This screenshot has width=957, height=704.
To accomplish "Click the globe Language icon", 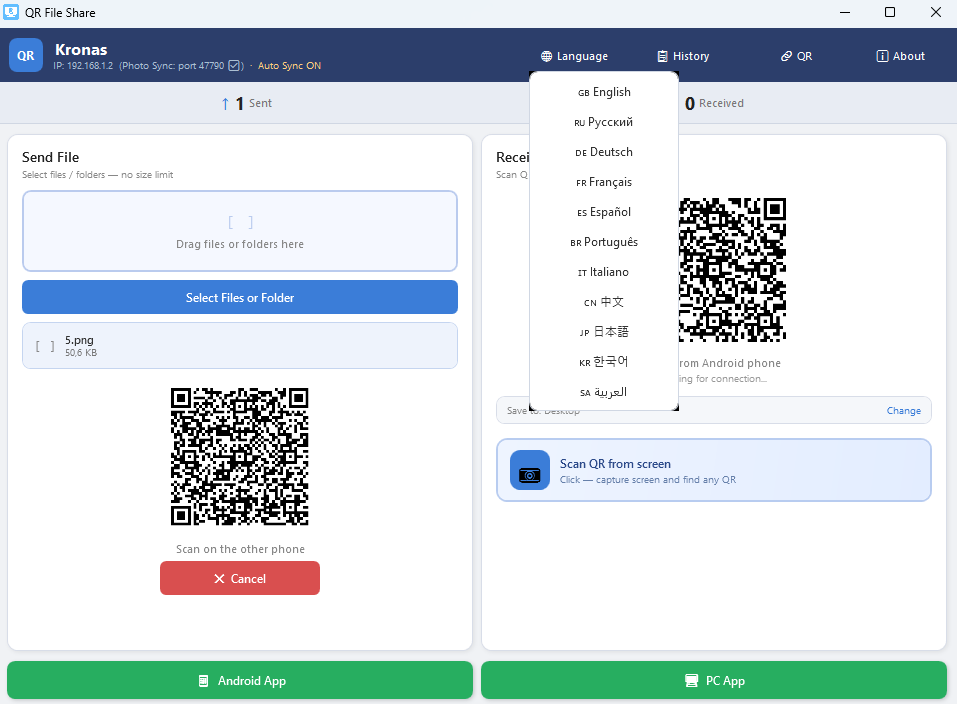I will 545,56.
